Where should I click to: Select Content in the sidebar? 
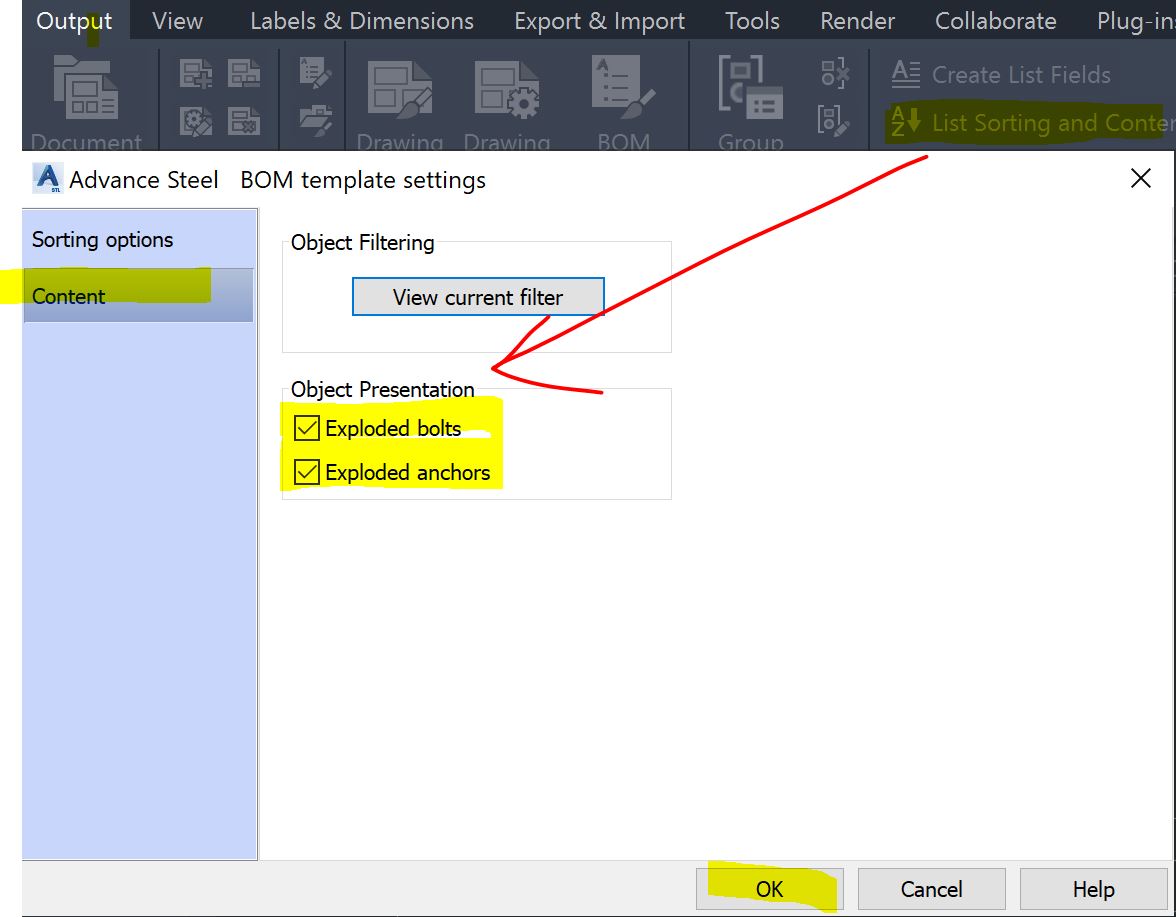[x=138, y=295]
